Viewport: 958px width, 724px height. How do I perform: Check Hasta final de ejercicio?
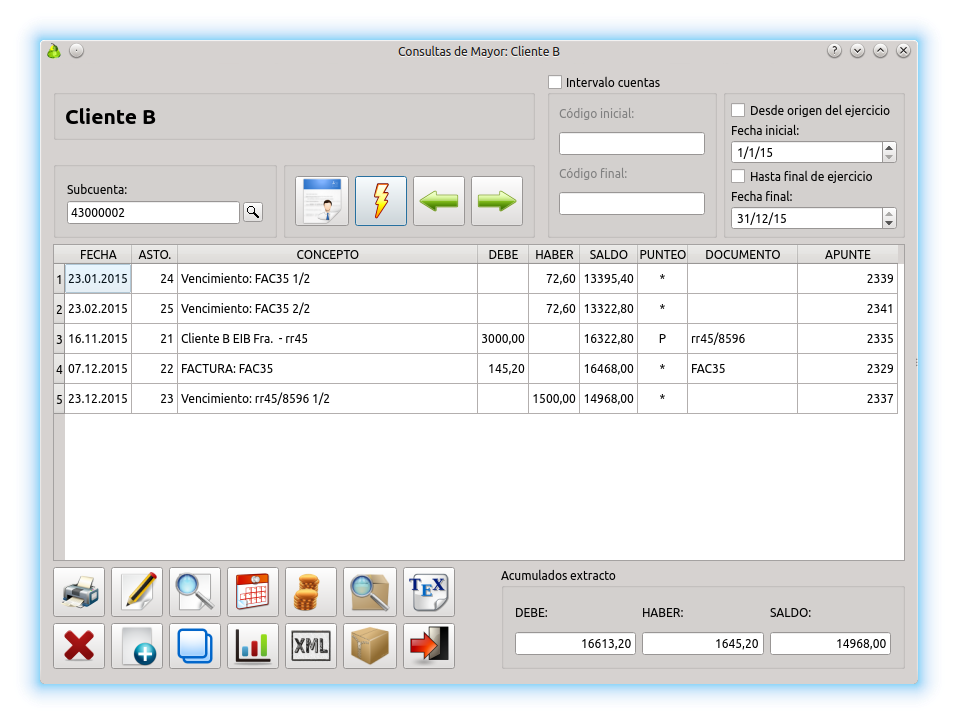tap(738, 176)
